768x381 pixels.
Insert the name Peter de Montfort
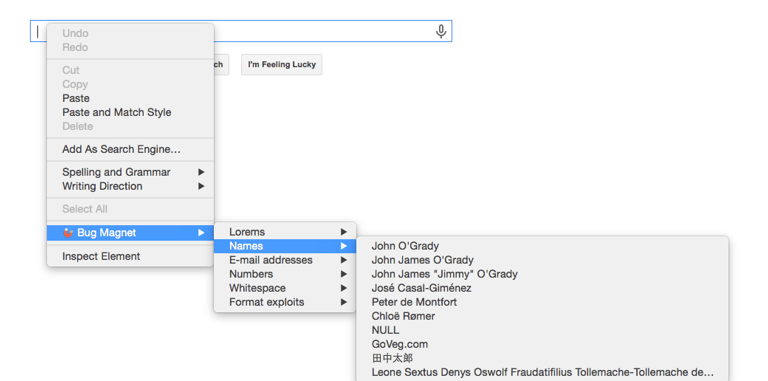[542, 302]
